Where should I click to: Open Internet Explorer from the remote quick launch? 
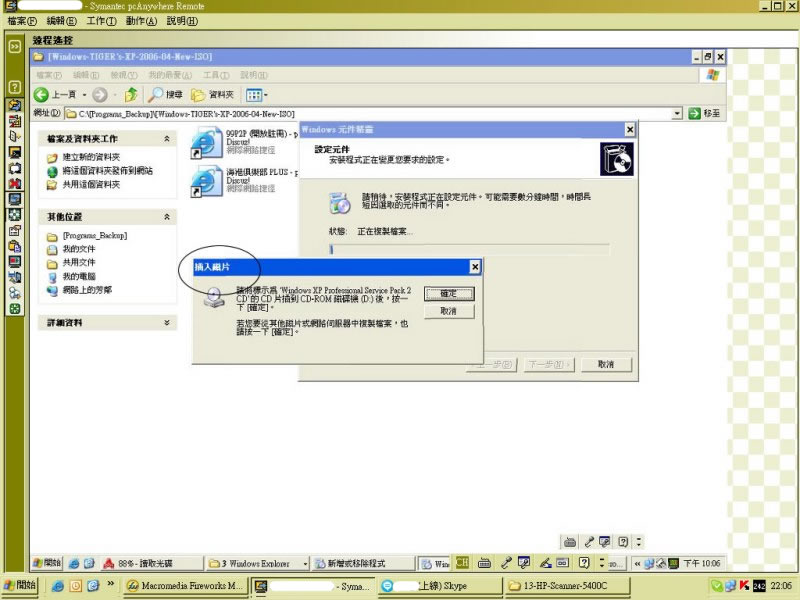74,563
